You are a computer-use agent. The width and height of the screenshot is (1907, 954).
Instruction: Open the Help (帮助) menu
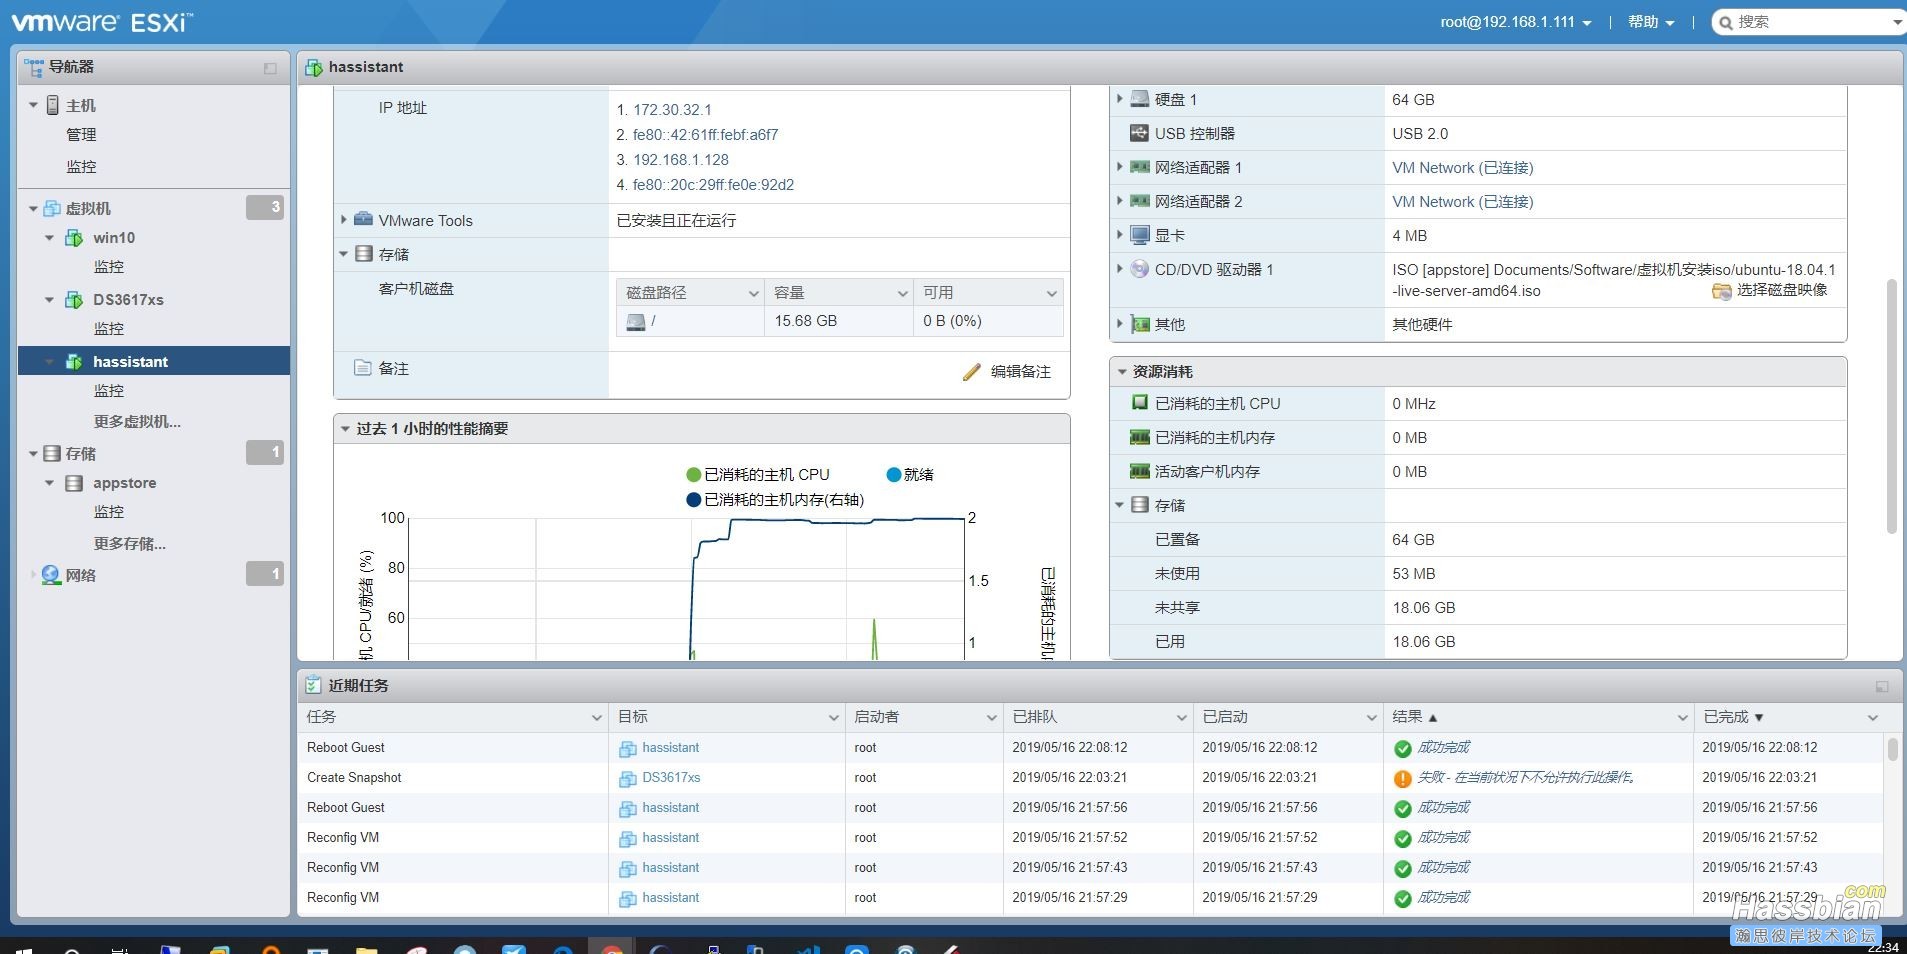(1651, 22)
